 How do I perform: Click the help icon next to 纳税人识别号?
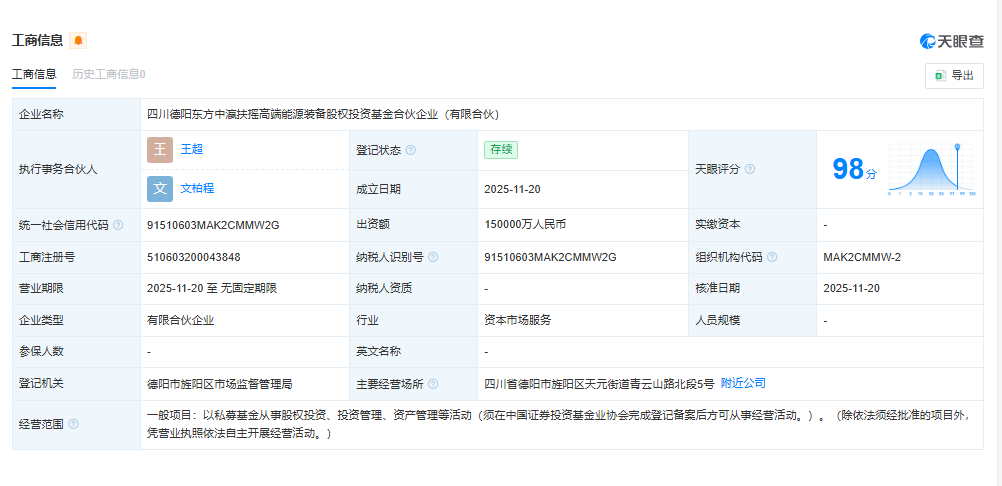[x=433, y=257]
